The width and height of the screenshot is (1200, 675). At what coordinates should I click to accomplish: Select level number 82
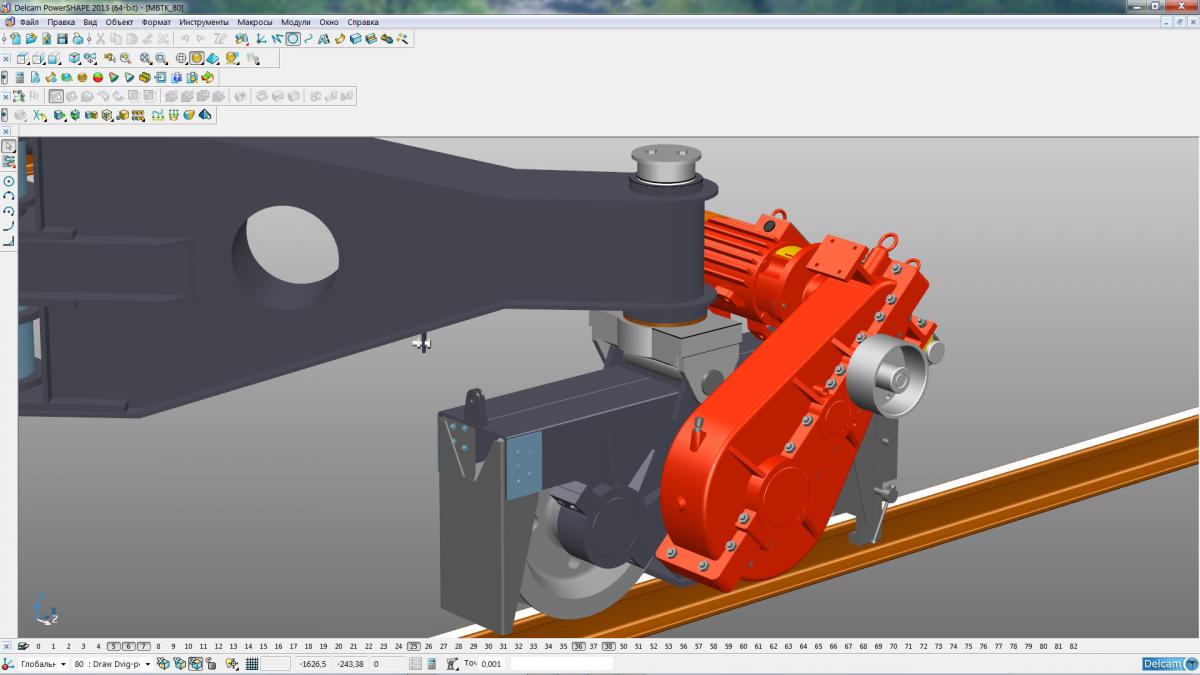(x=1073, y=646)
